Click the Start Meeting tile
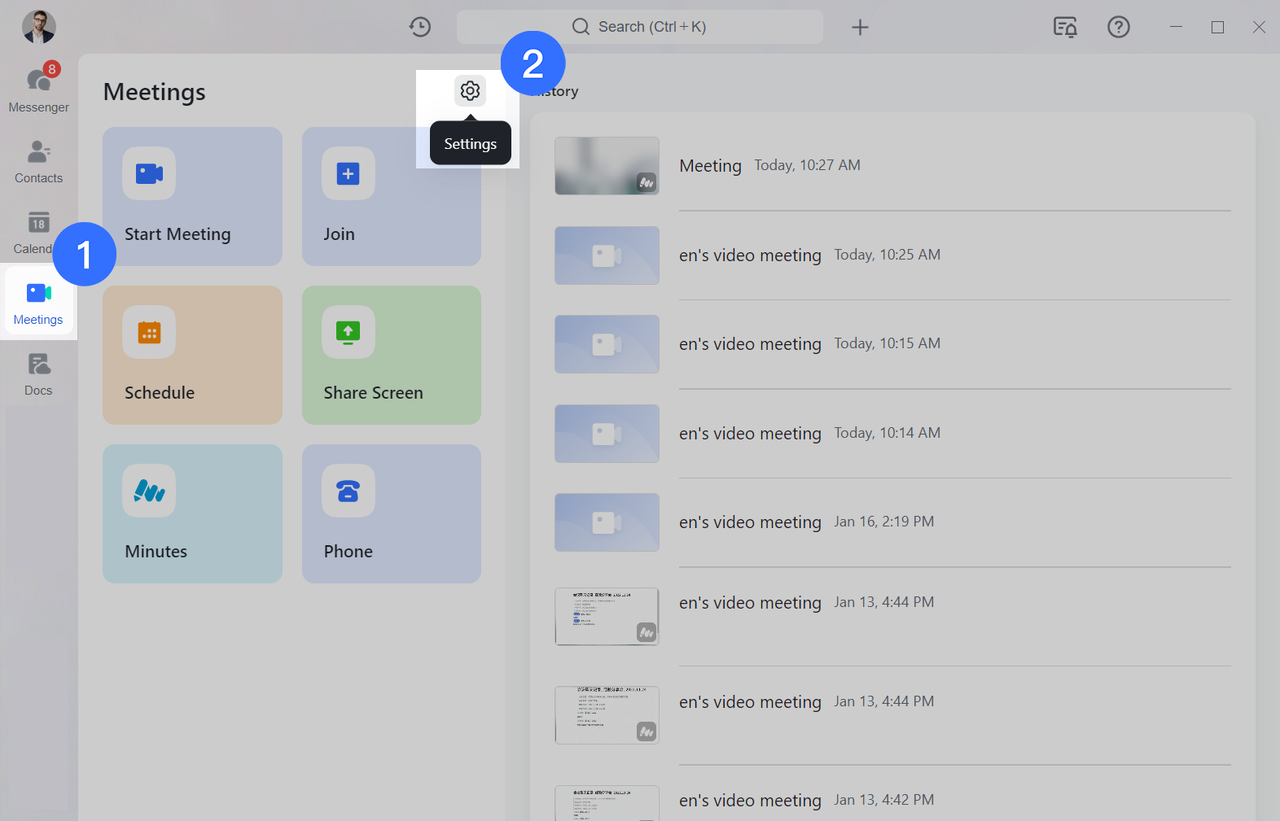The image size is (1280, 821). pos(192,196)
